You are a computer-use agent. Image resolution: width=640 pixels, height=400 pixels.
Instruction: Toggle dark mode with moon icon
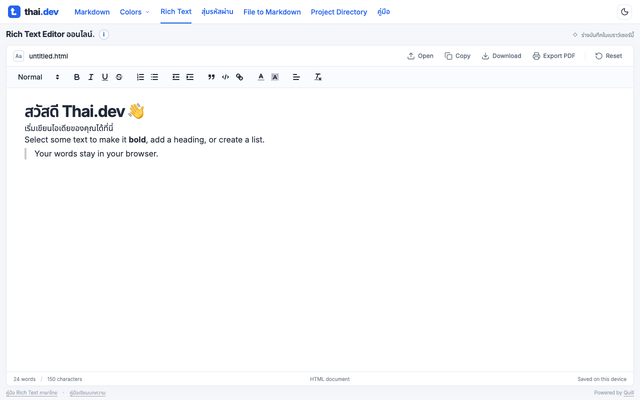click(624, 12)
